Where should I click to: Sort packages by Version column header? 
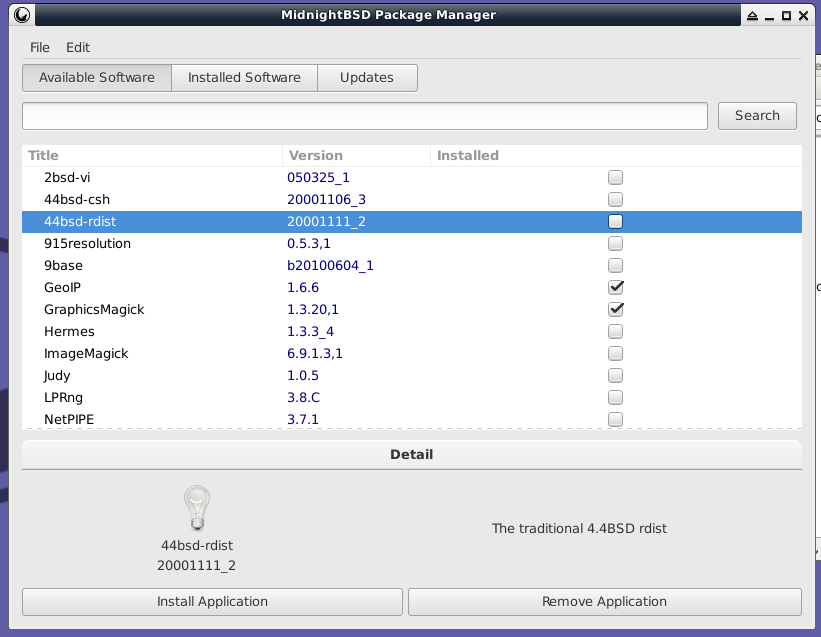point(356,155)
